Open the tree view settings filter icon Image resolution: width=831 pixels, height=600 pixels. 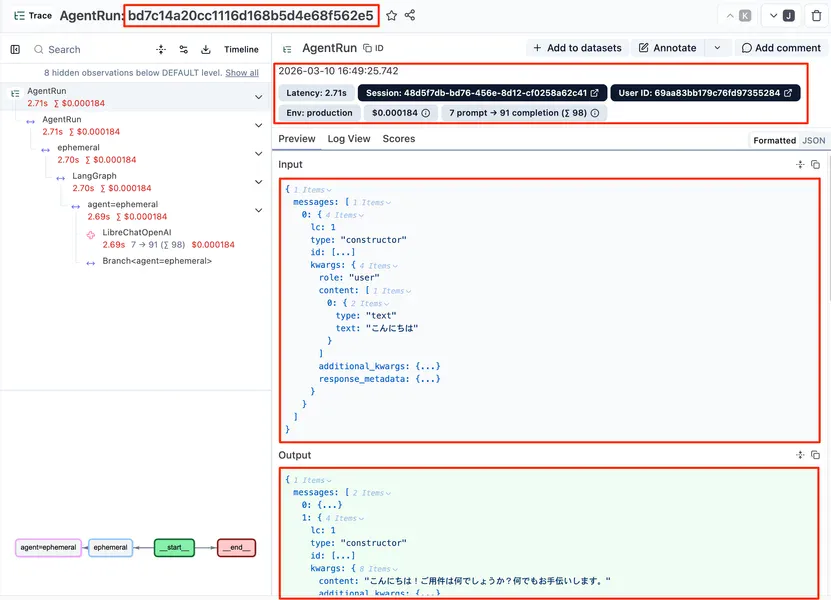pyautogui.click(x=183, y=49)
